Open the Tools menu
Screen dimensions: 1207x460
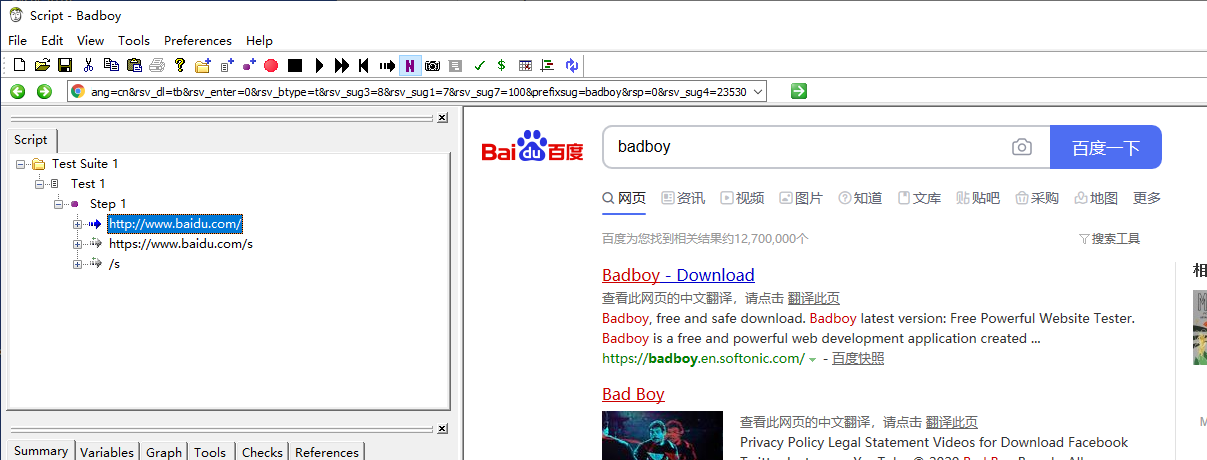coord(134,41)
